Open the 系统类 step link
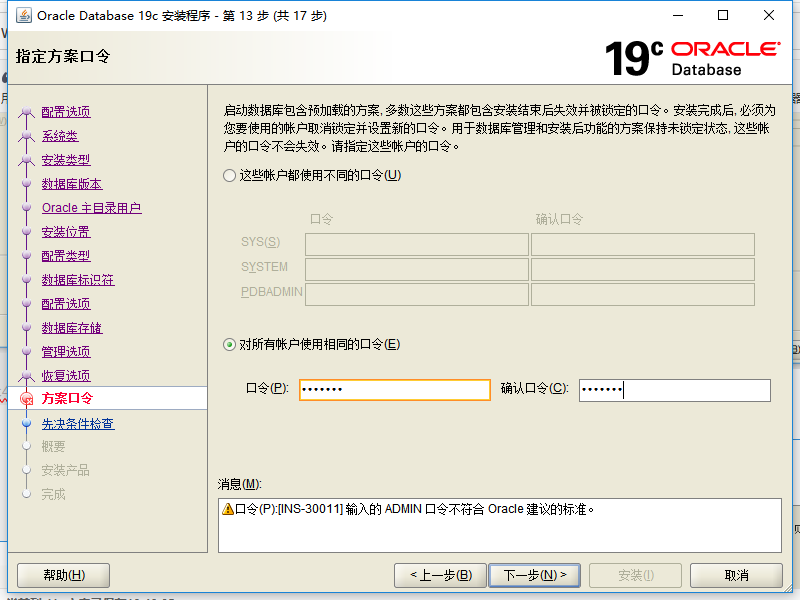 tap(60, 136)
